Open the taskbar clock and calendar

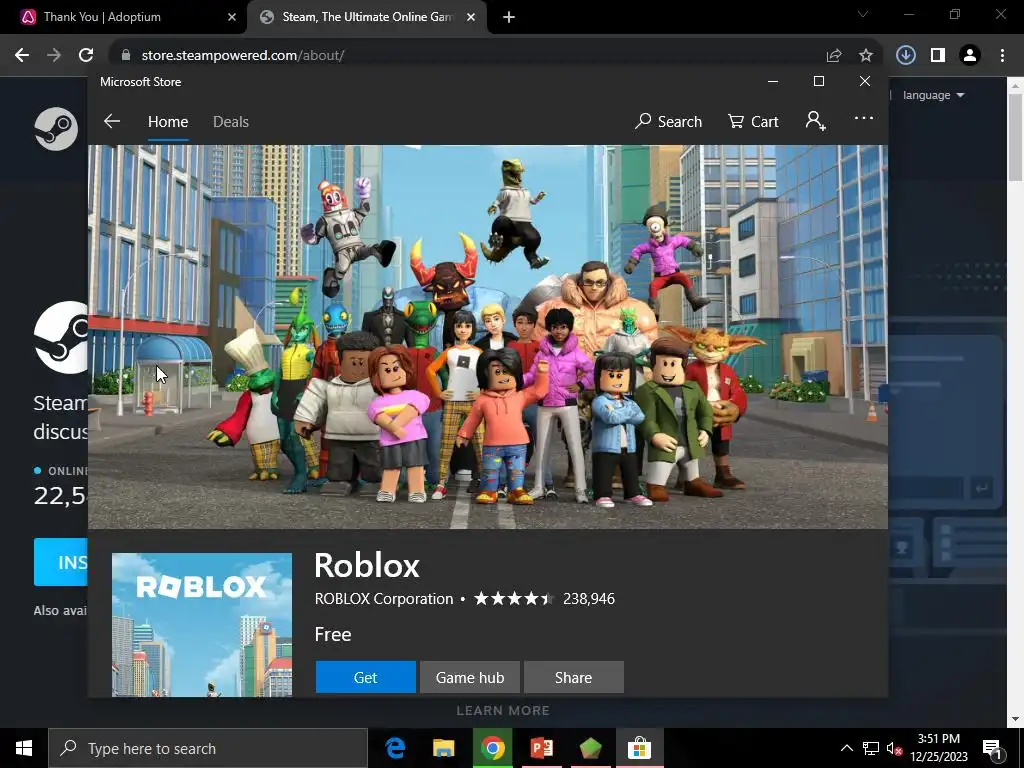(x=939, y=748)
